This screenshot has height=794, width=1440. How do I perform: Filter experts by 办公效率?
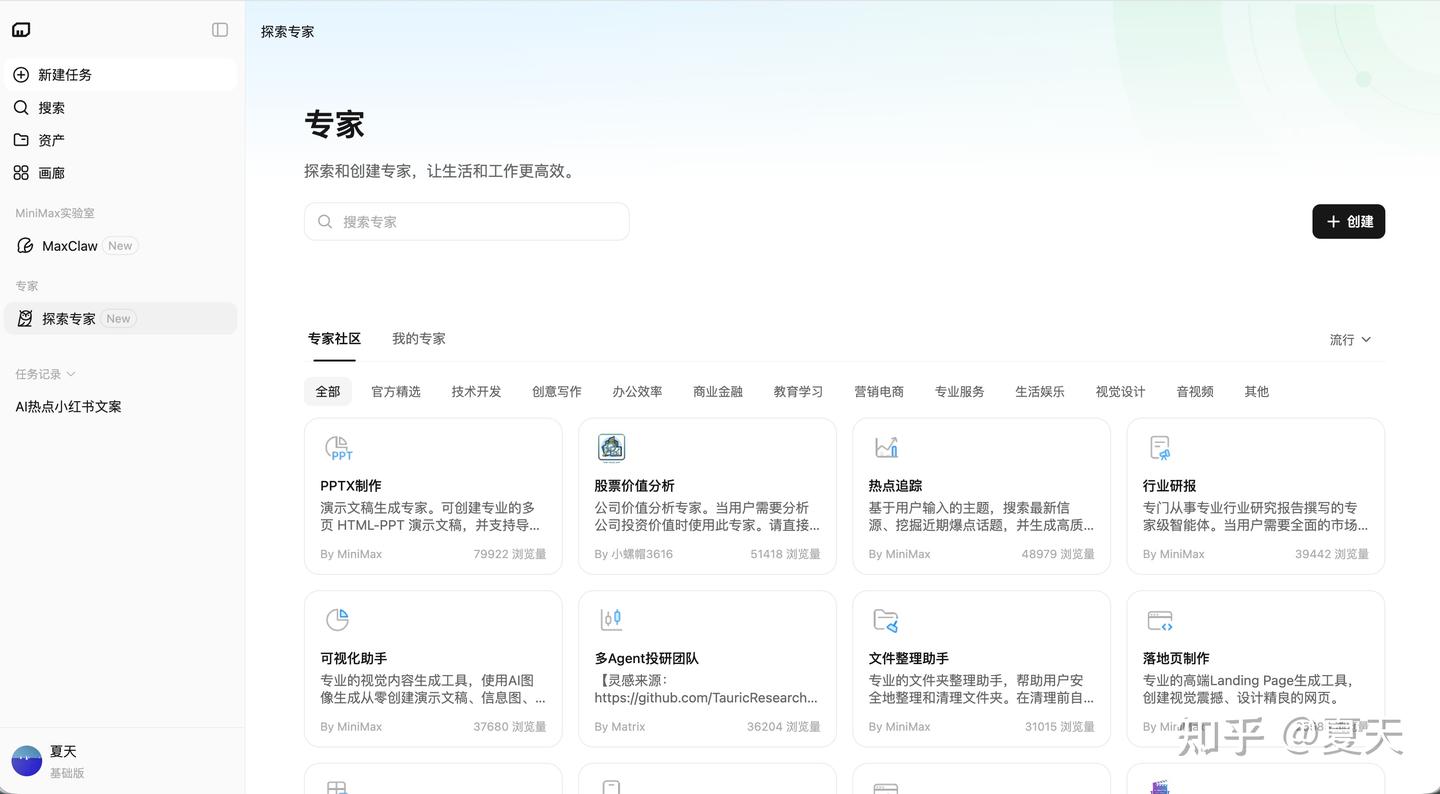[637, 392]
